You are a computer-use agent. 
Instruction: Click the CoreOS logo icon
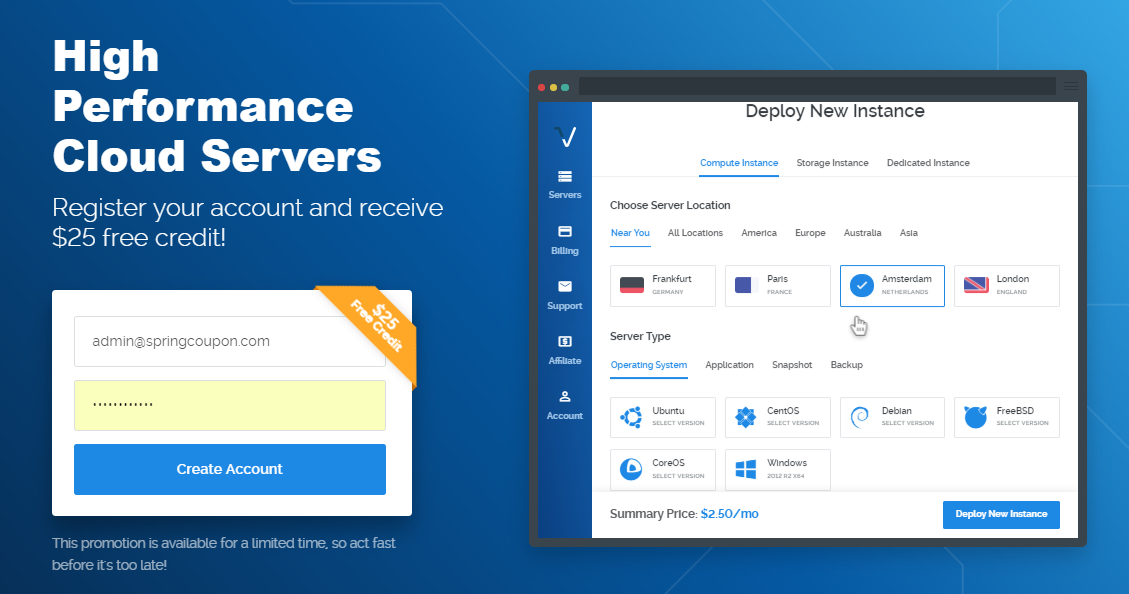(x=631, y=469)
